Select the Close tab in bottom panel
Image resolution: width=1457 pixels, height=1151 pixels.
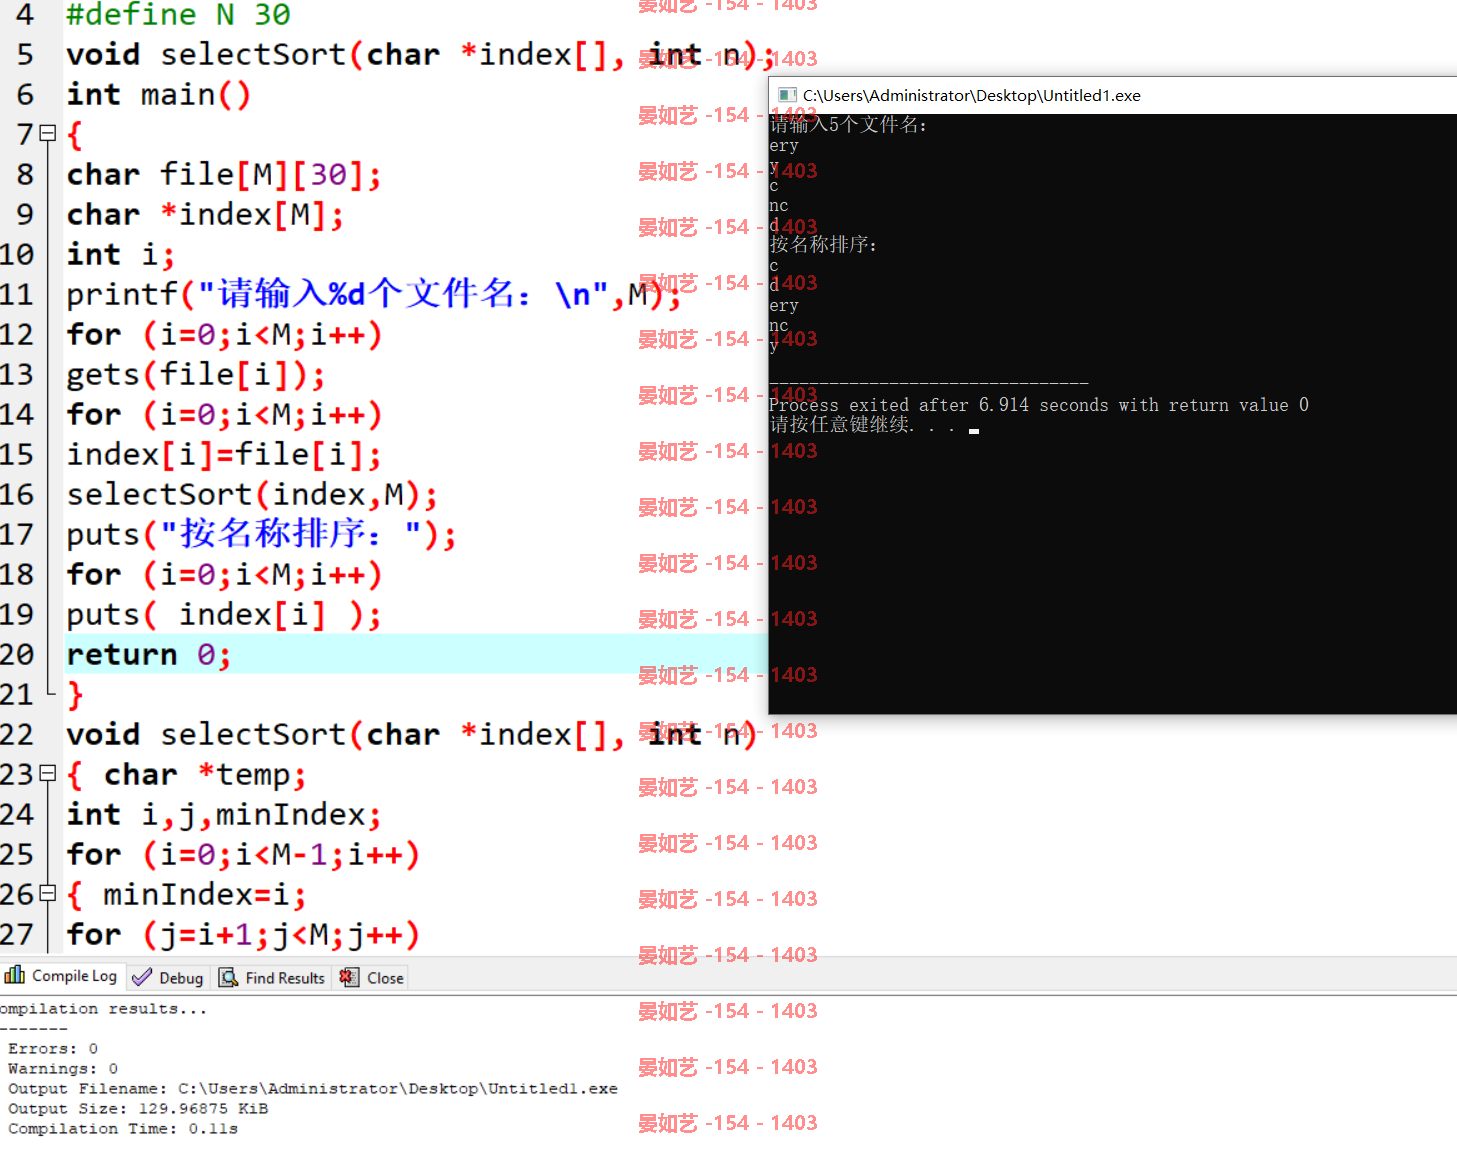pos(372,978)
